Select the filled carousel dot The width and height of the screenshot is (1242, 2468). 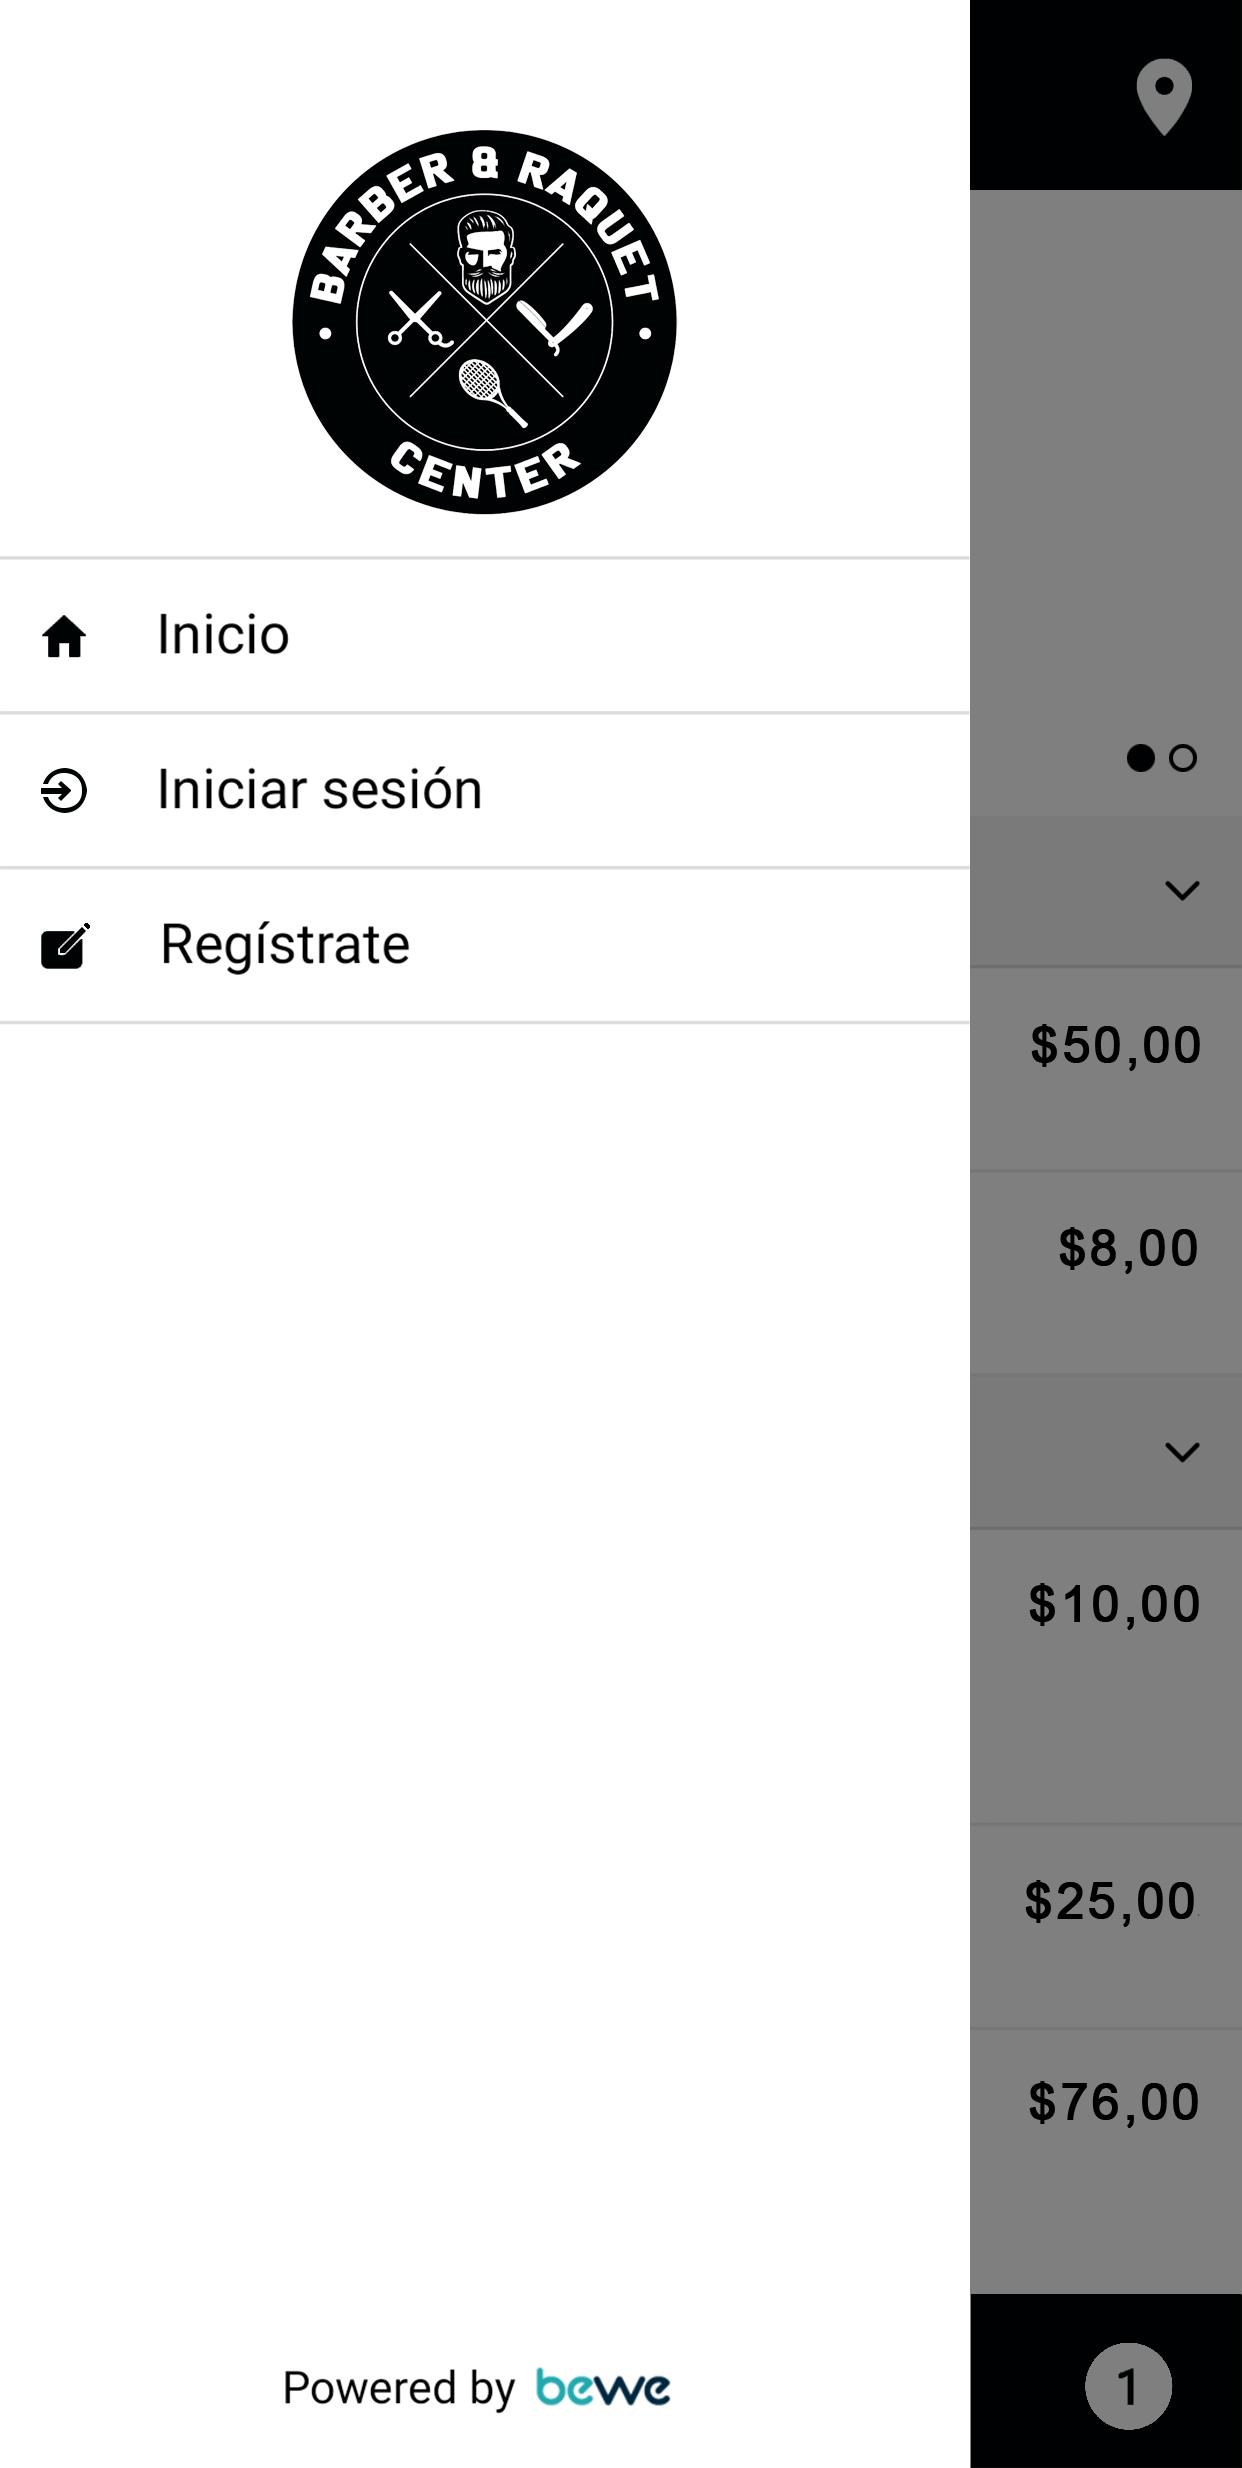[1140, 758]
